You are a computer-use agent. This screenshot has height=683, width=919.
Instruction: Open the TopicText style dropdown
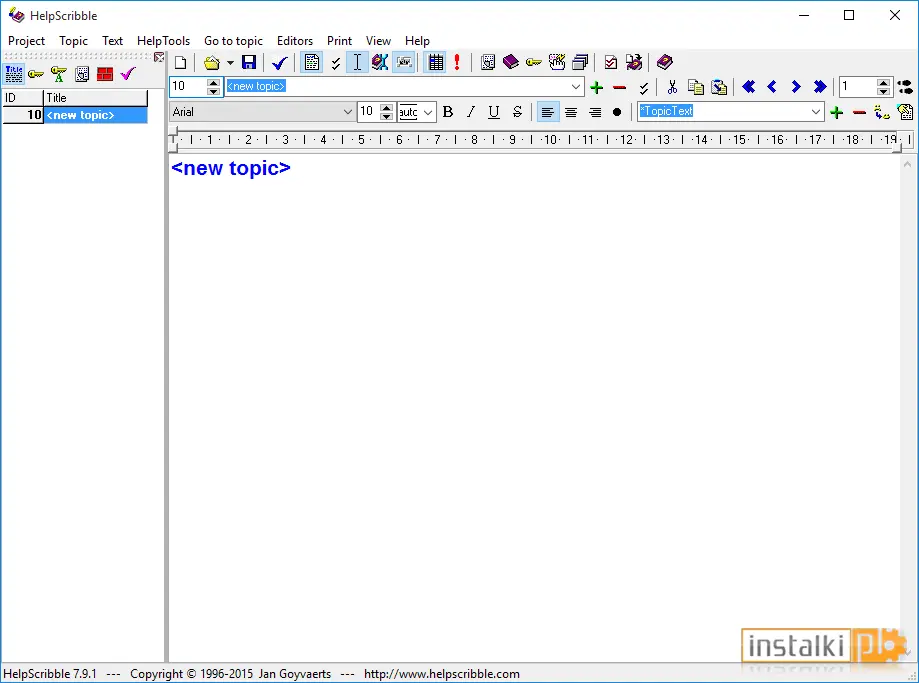(x=815, y=111)
